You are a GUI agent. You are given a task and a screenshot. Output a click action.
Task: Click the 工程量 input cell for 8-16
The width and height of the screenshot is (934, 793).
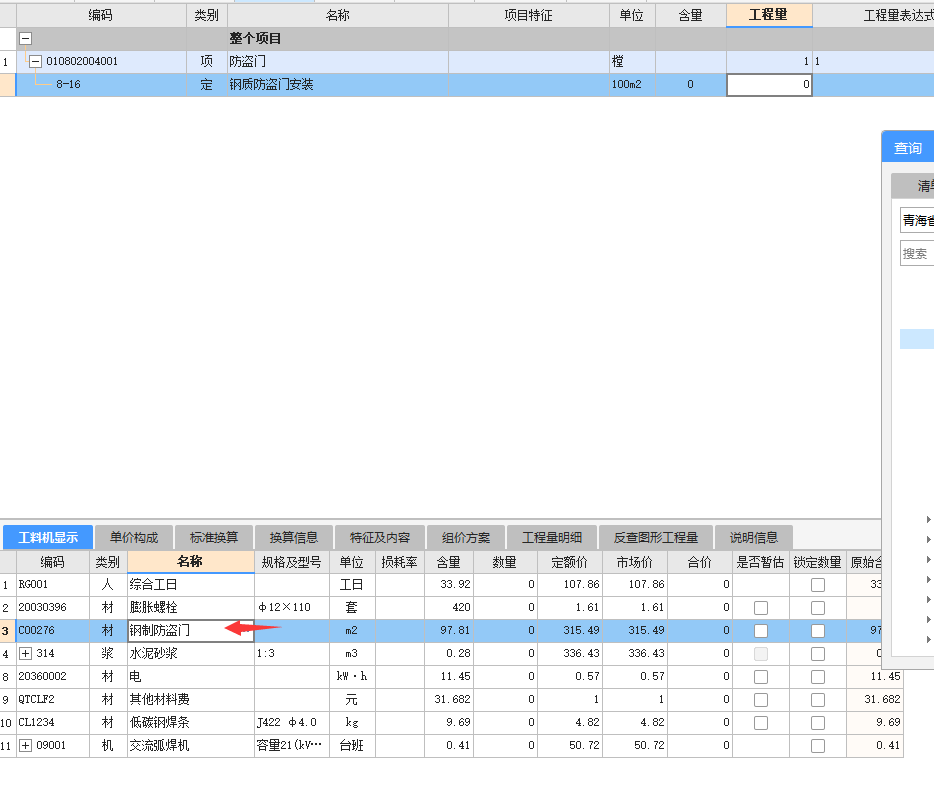[769, 85]
